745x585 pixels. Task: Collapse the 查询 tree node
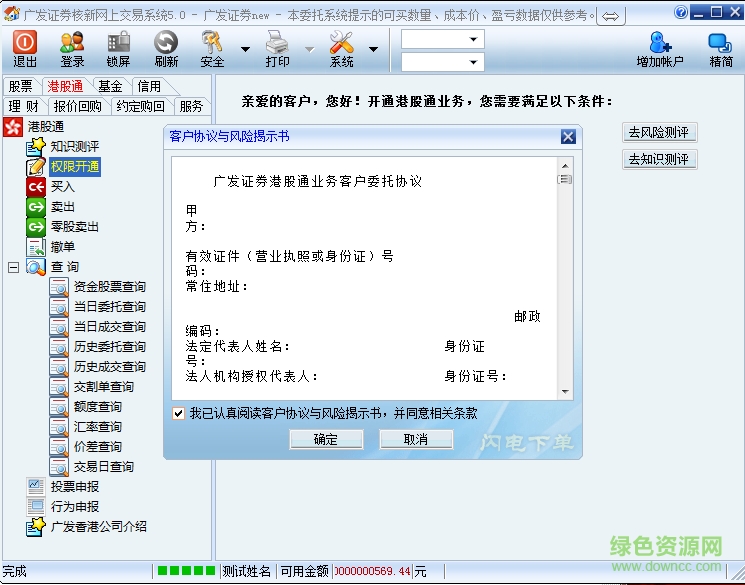(13, 267)
